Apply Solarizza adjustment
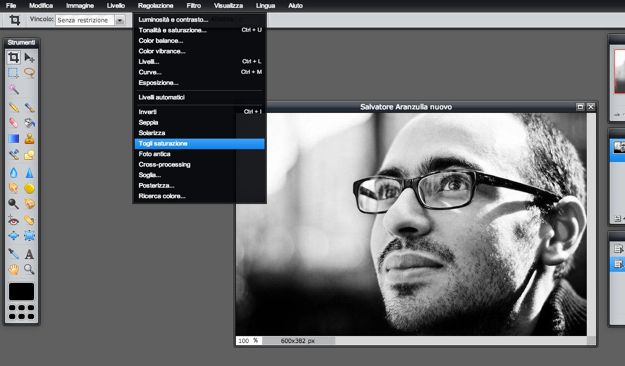 199,133
